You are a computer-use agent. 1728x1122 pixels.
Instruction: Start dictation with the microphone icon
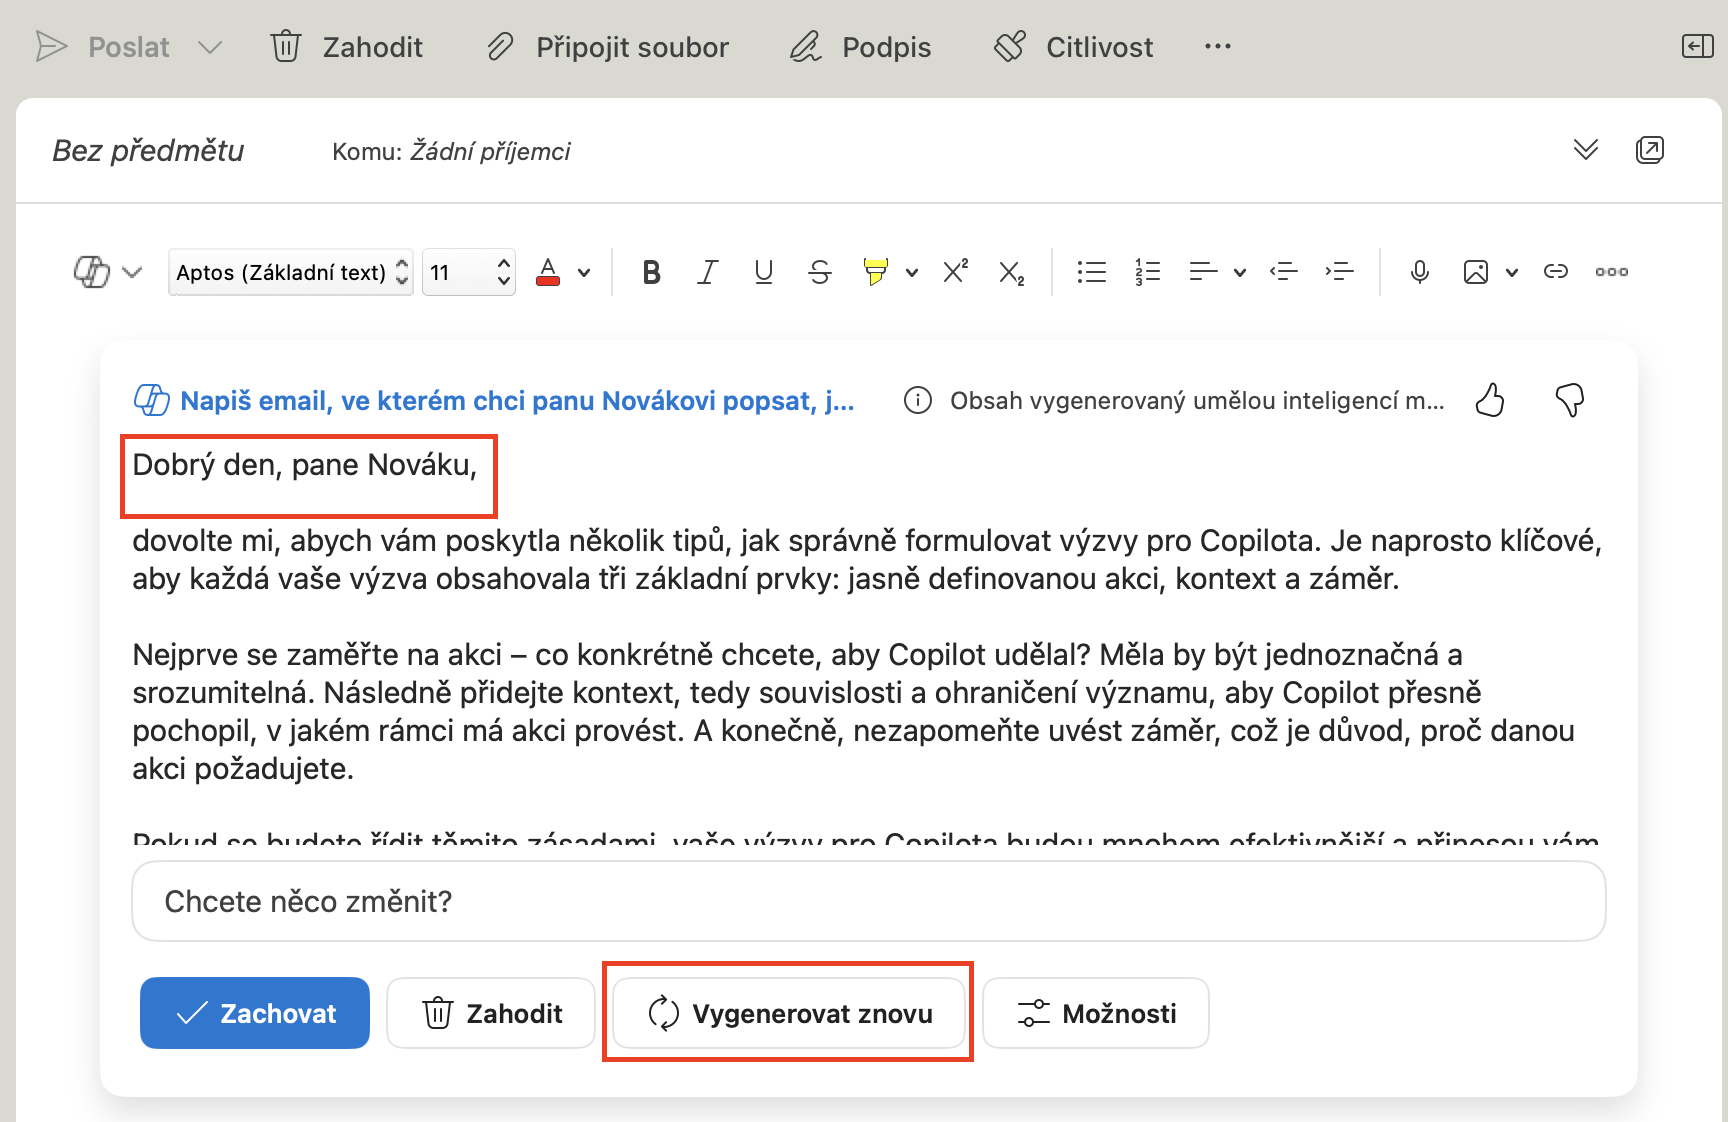coord(1419,272)
